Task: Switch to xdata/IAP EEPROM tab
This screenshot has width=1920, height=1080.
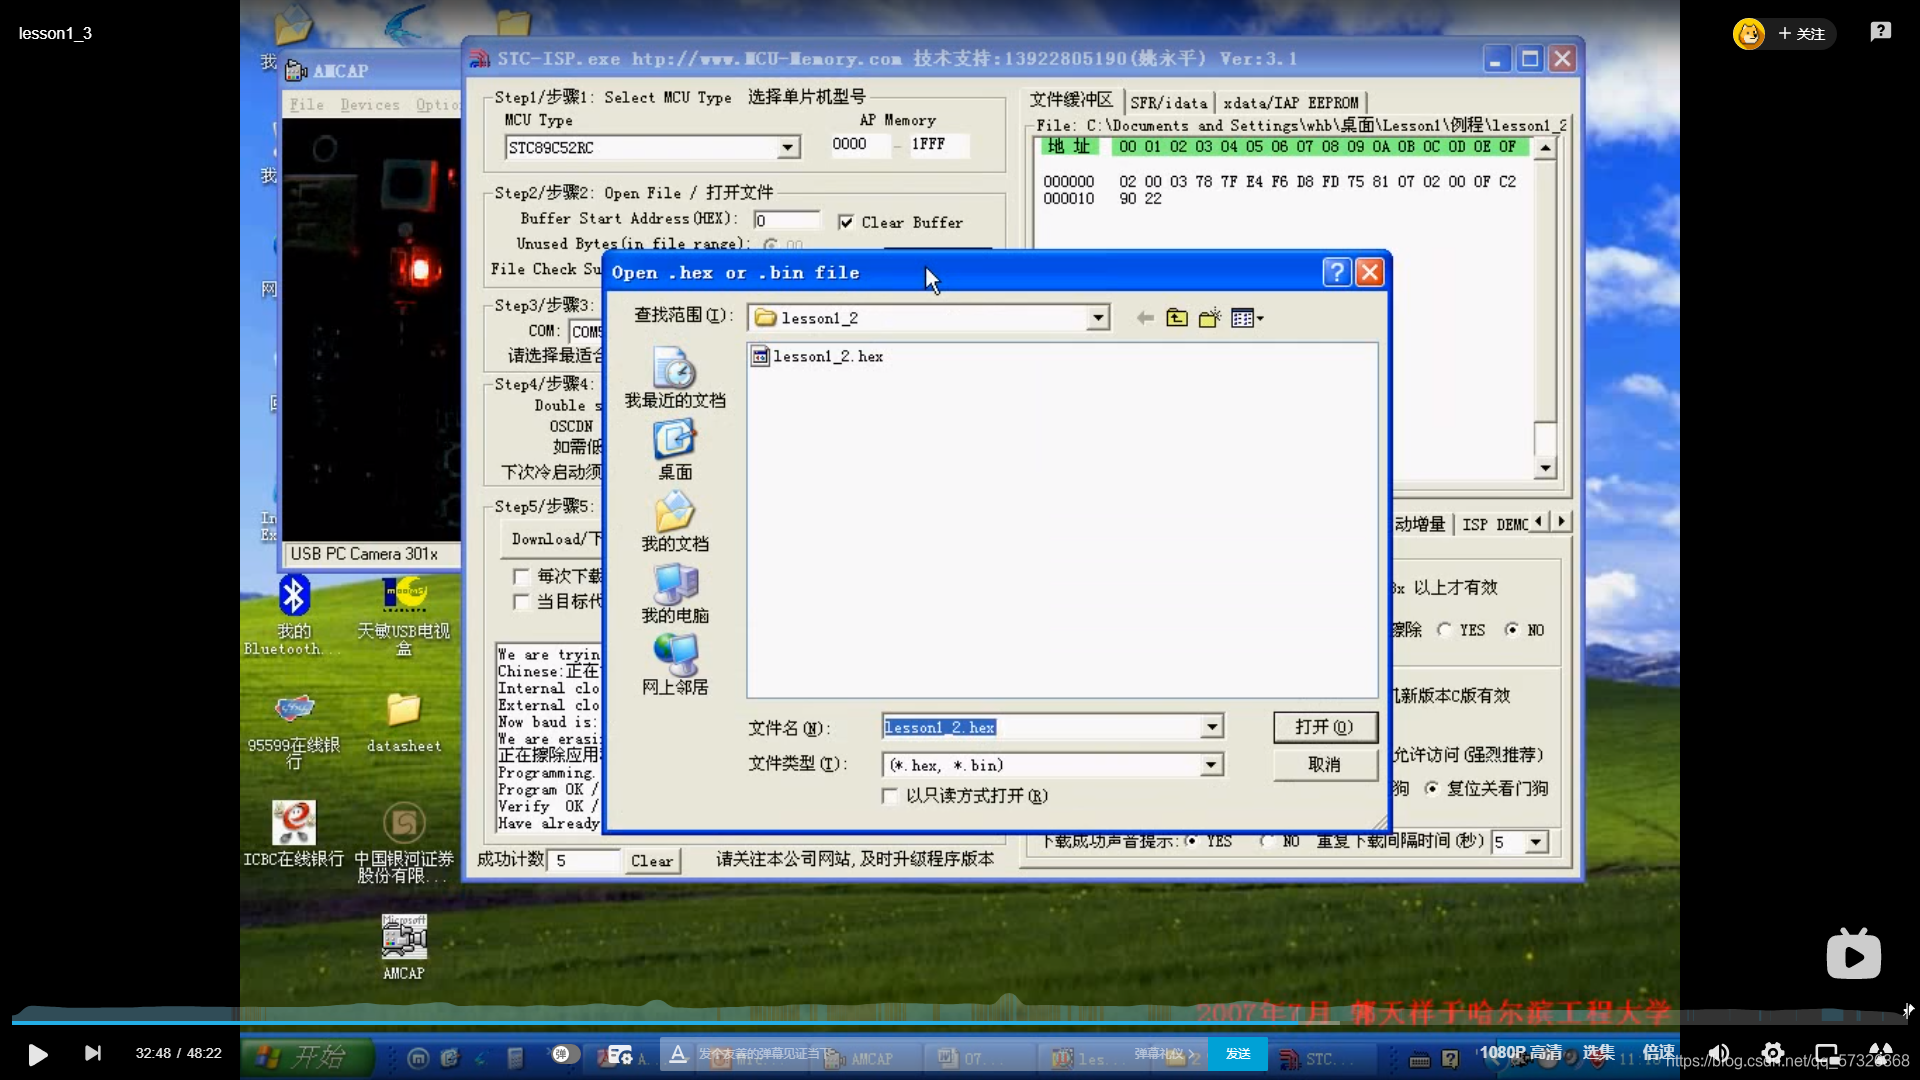Action: [x=1290, y=102]
